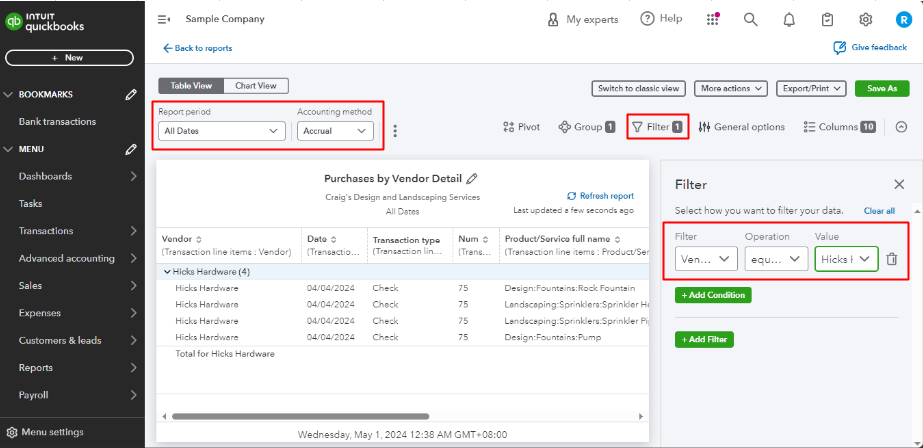Viewport: 923px width, 448px height.
Task: Click Clear all in the Filter panel
Action: click(879, 211)
